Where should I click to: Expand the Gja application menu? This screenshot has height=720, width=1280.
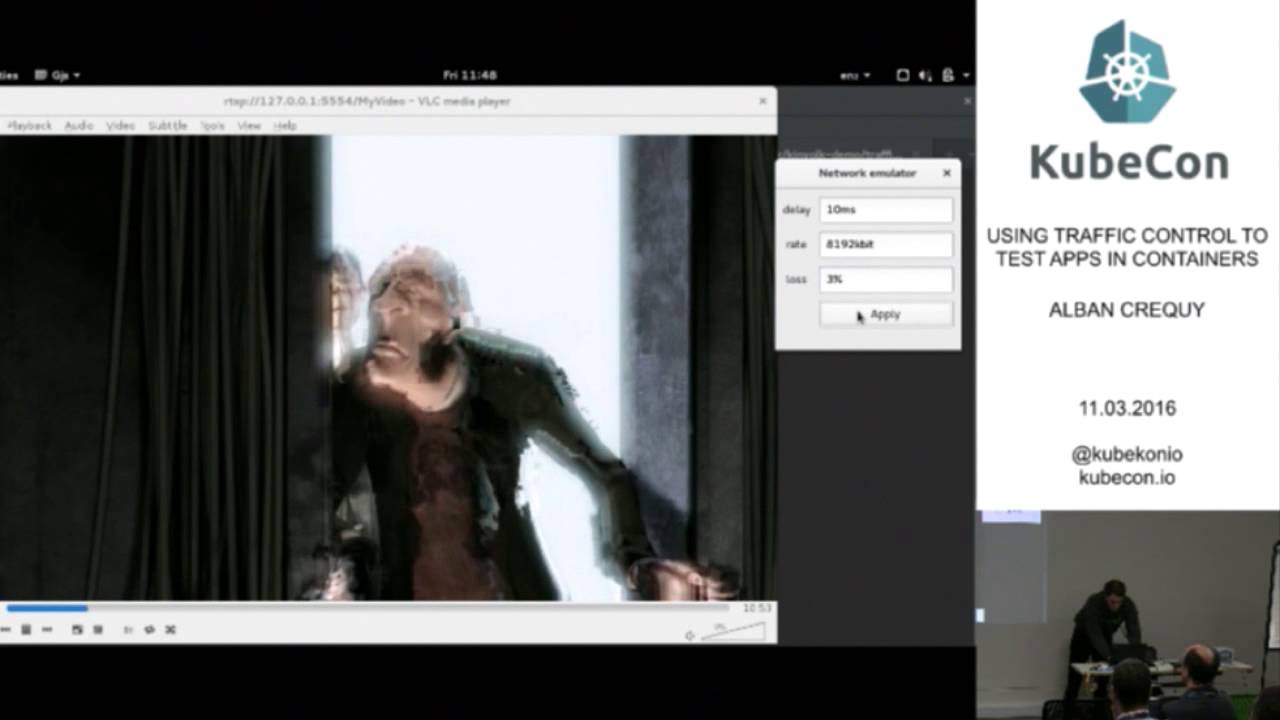[x=58, y=75]
